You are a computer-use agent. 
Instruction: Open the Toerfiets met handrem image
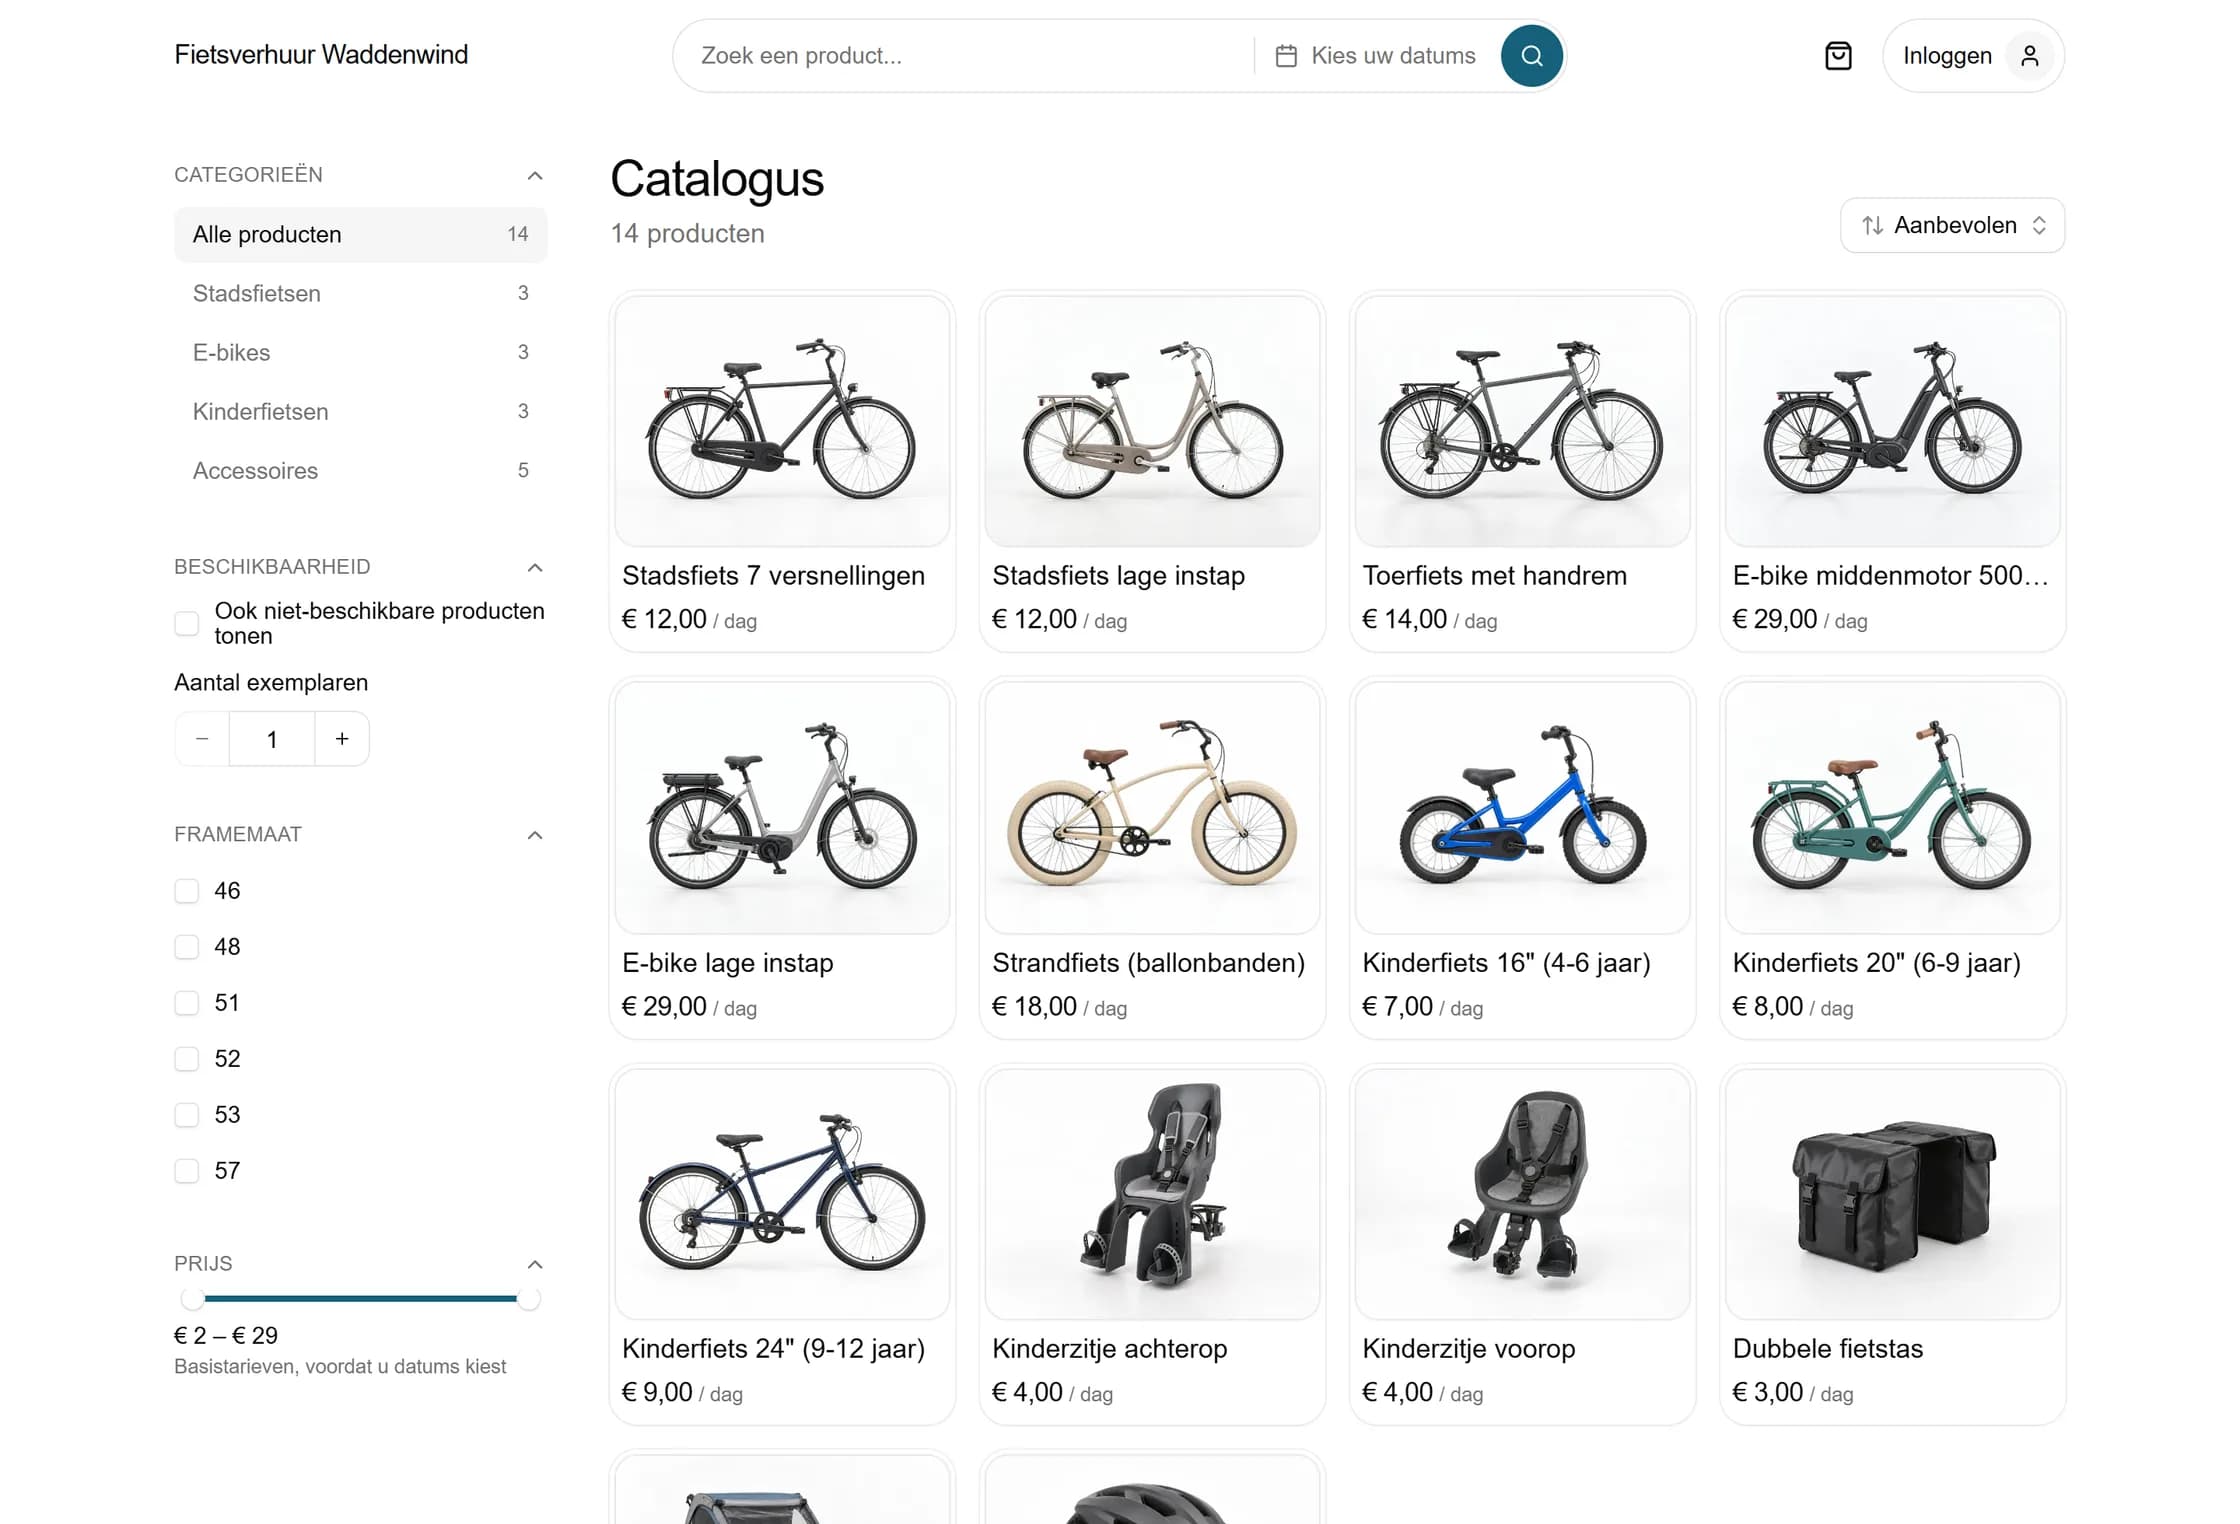click(1522, 422)
